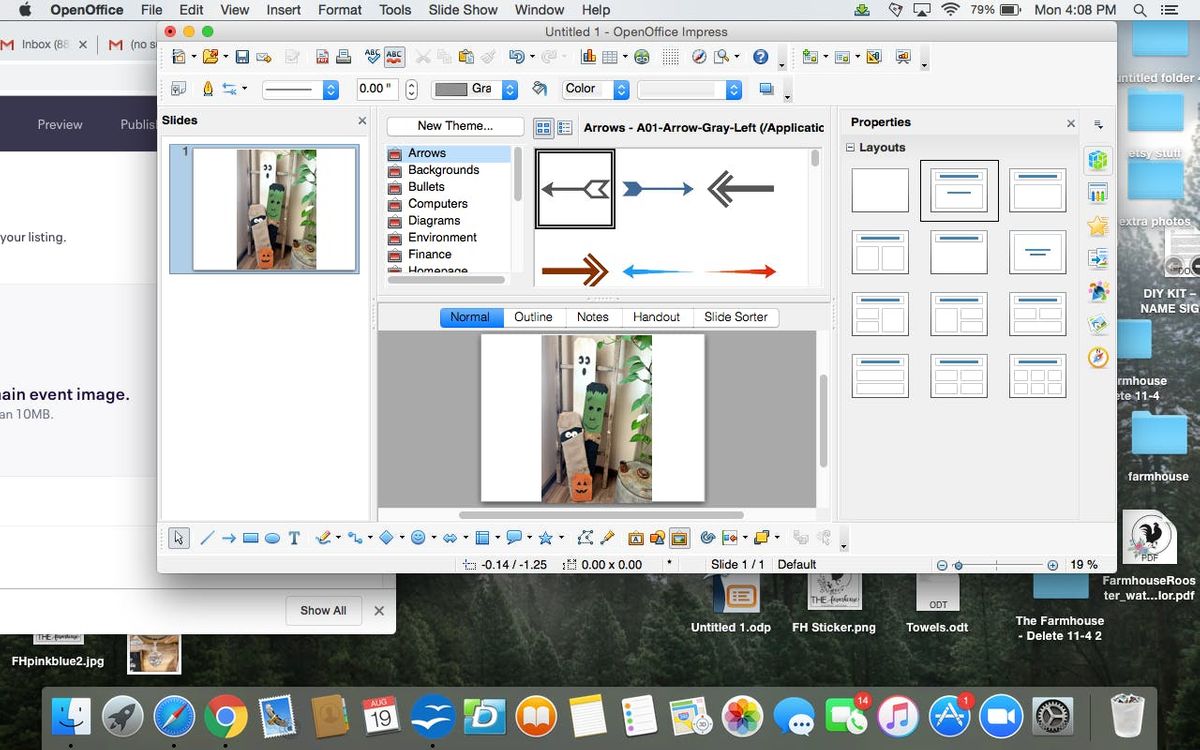Toggle thumbnail icon view in Gallery
This screenshot has width=1200, height=750.
click(544, 128)
